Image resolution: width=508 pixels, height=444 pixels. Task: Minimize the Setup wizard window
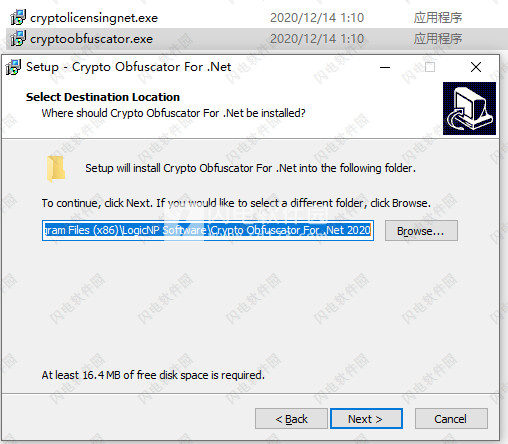point(385,67)
